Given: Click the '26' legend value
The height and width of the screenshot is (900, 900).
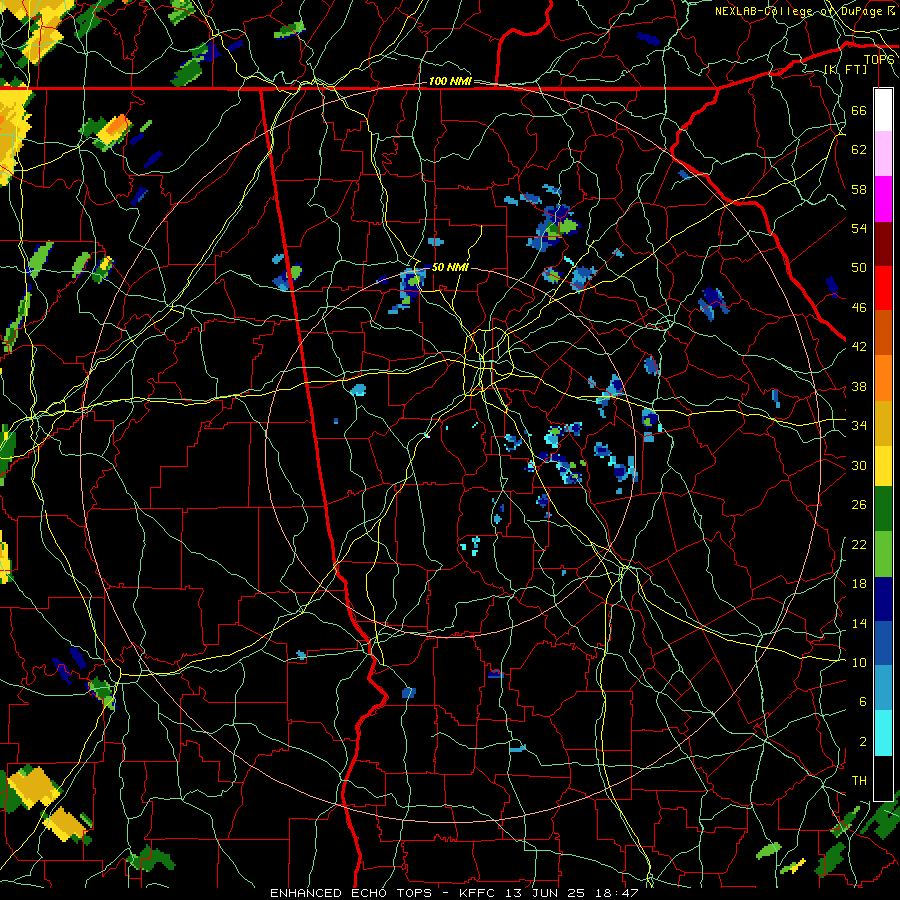Looking at the screenshot, I should pos(859,505).
